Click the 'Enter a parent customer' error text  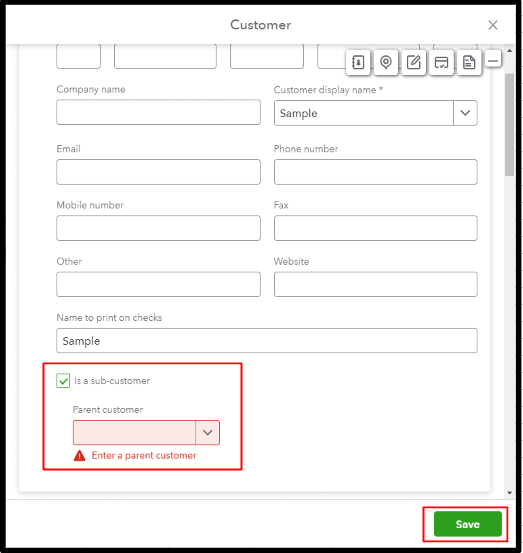coord(144,456)
